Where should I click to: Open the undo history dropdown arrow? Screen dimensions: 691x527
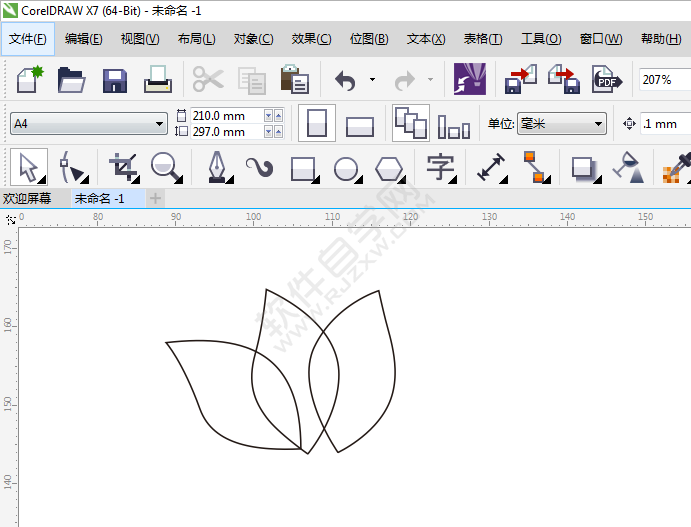click(372, 80)
